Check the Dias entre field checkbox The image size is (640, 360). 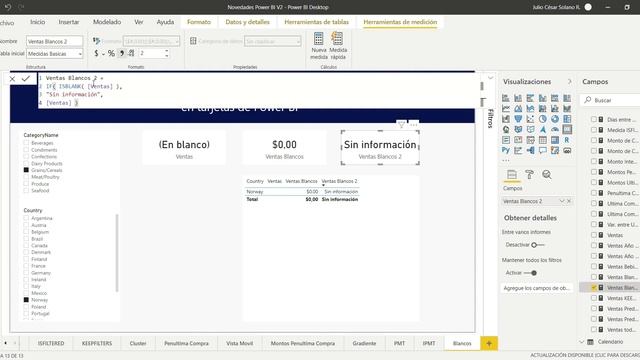click(x=594, y=119)
